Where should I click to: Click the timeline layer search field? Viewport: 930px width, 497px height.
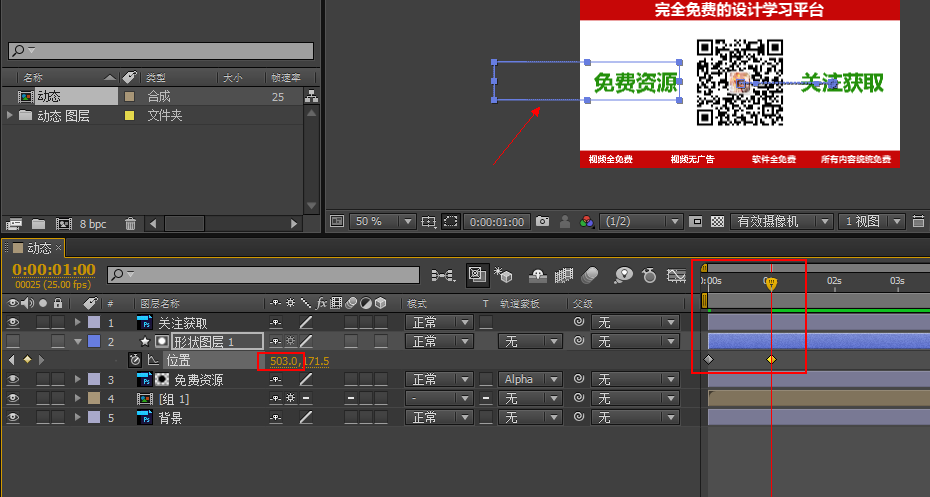click(263, 275)
